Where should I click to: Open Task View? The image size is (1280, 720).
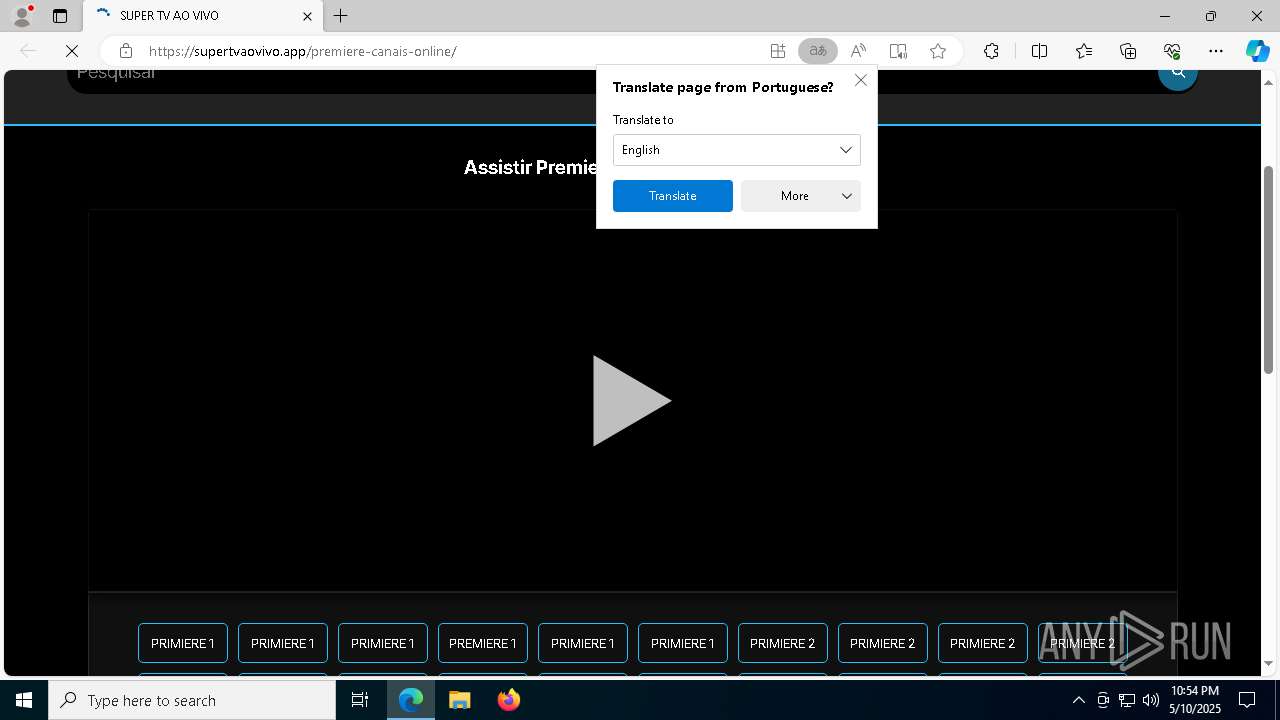click(x=360, y=700)
